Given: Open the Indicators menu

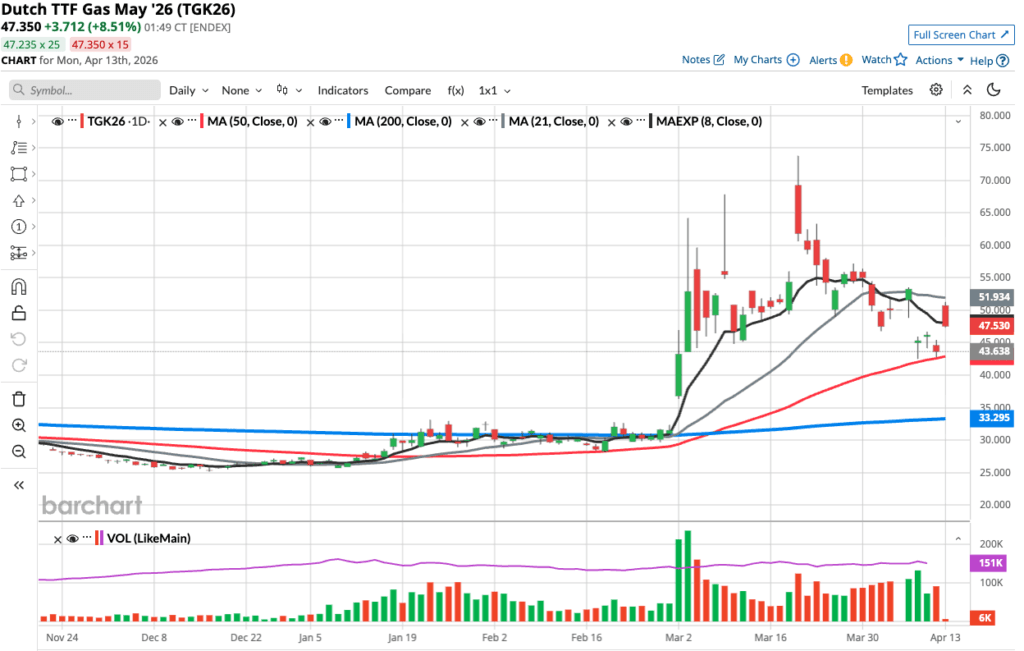Looking at the screenshot, I should point(343,90).
